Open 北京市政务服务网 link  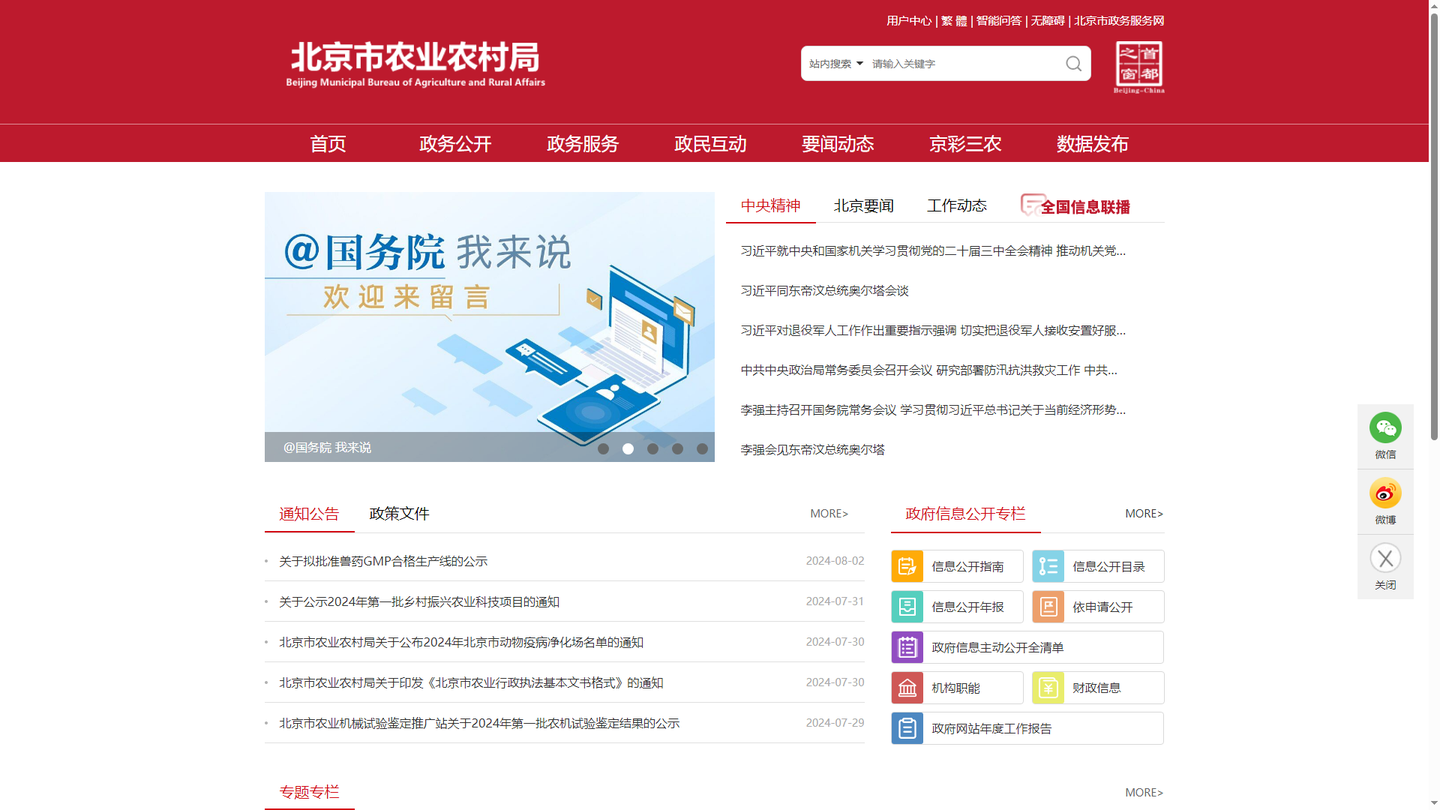(x=1119, y=21)
